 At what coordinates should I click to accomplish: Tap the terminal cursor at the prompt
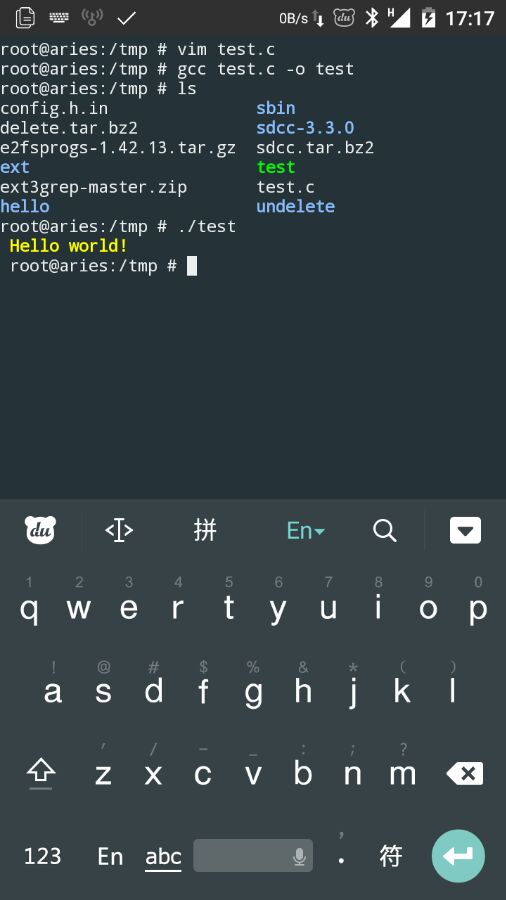tap(192, 266)
